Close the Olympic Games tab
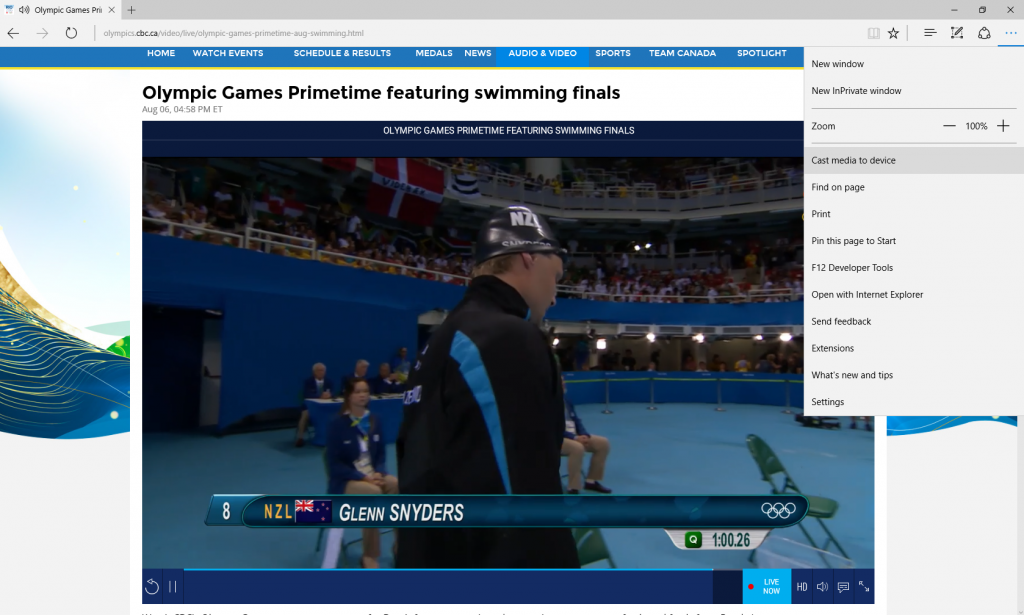Screen dimensions: 1024x615 coord(112,10)
